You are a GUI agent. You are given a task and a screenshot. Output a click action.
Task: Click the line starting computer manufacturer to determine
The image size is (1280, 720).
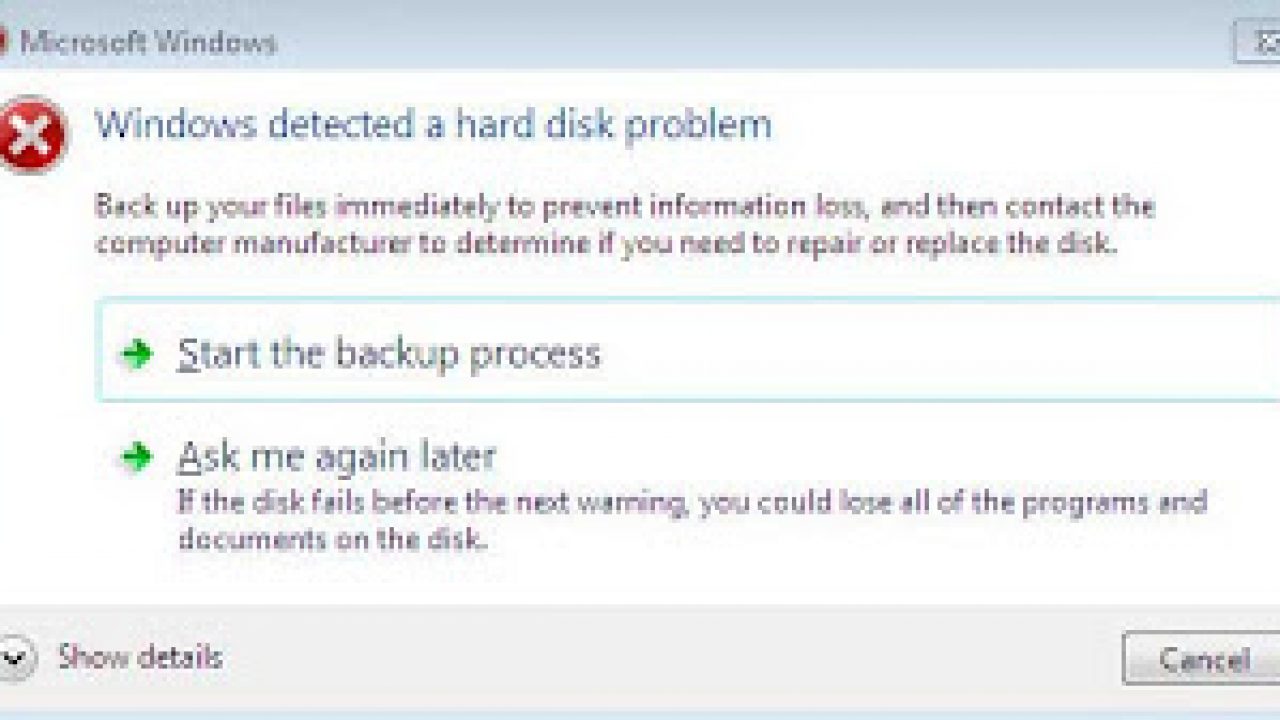click(604, 244)
